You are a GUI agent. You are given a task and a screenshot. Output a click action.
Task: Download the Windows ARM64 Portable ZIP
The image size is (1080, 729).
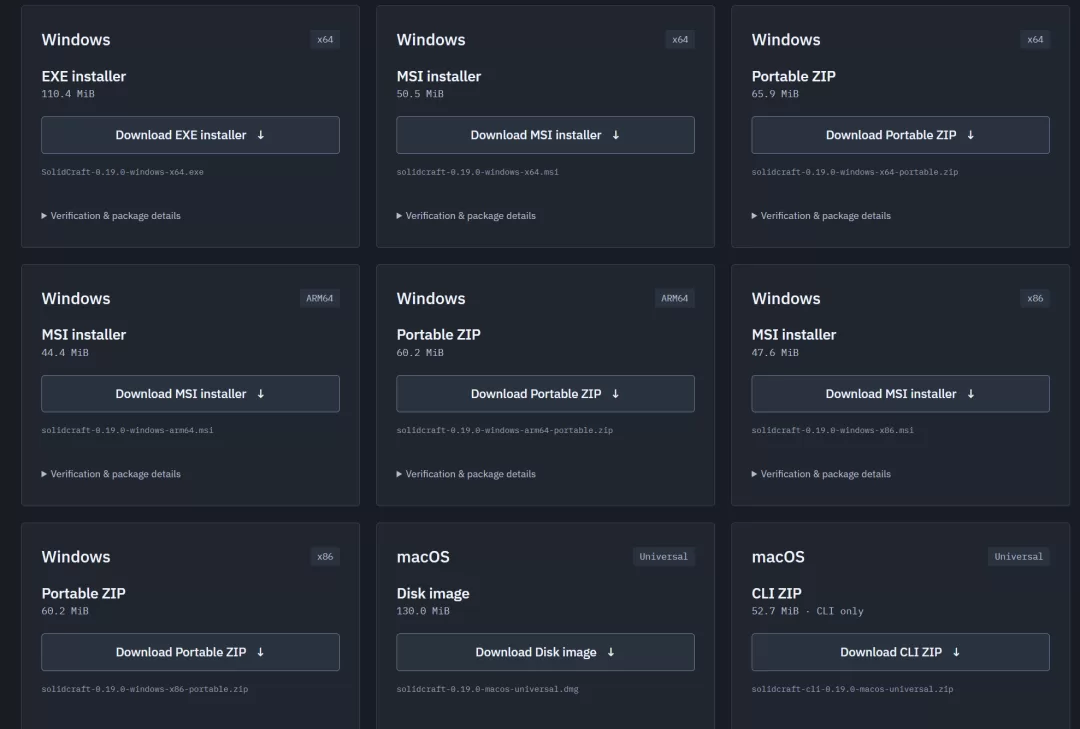546,393
